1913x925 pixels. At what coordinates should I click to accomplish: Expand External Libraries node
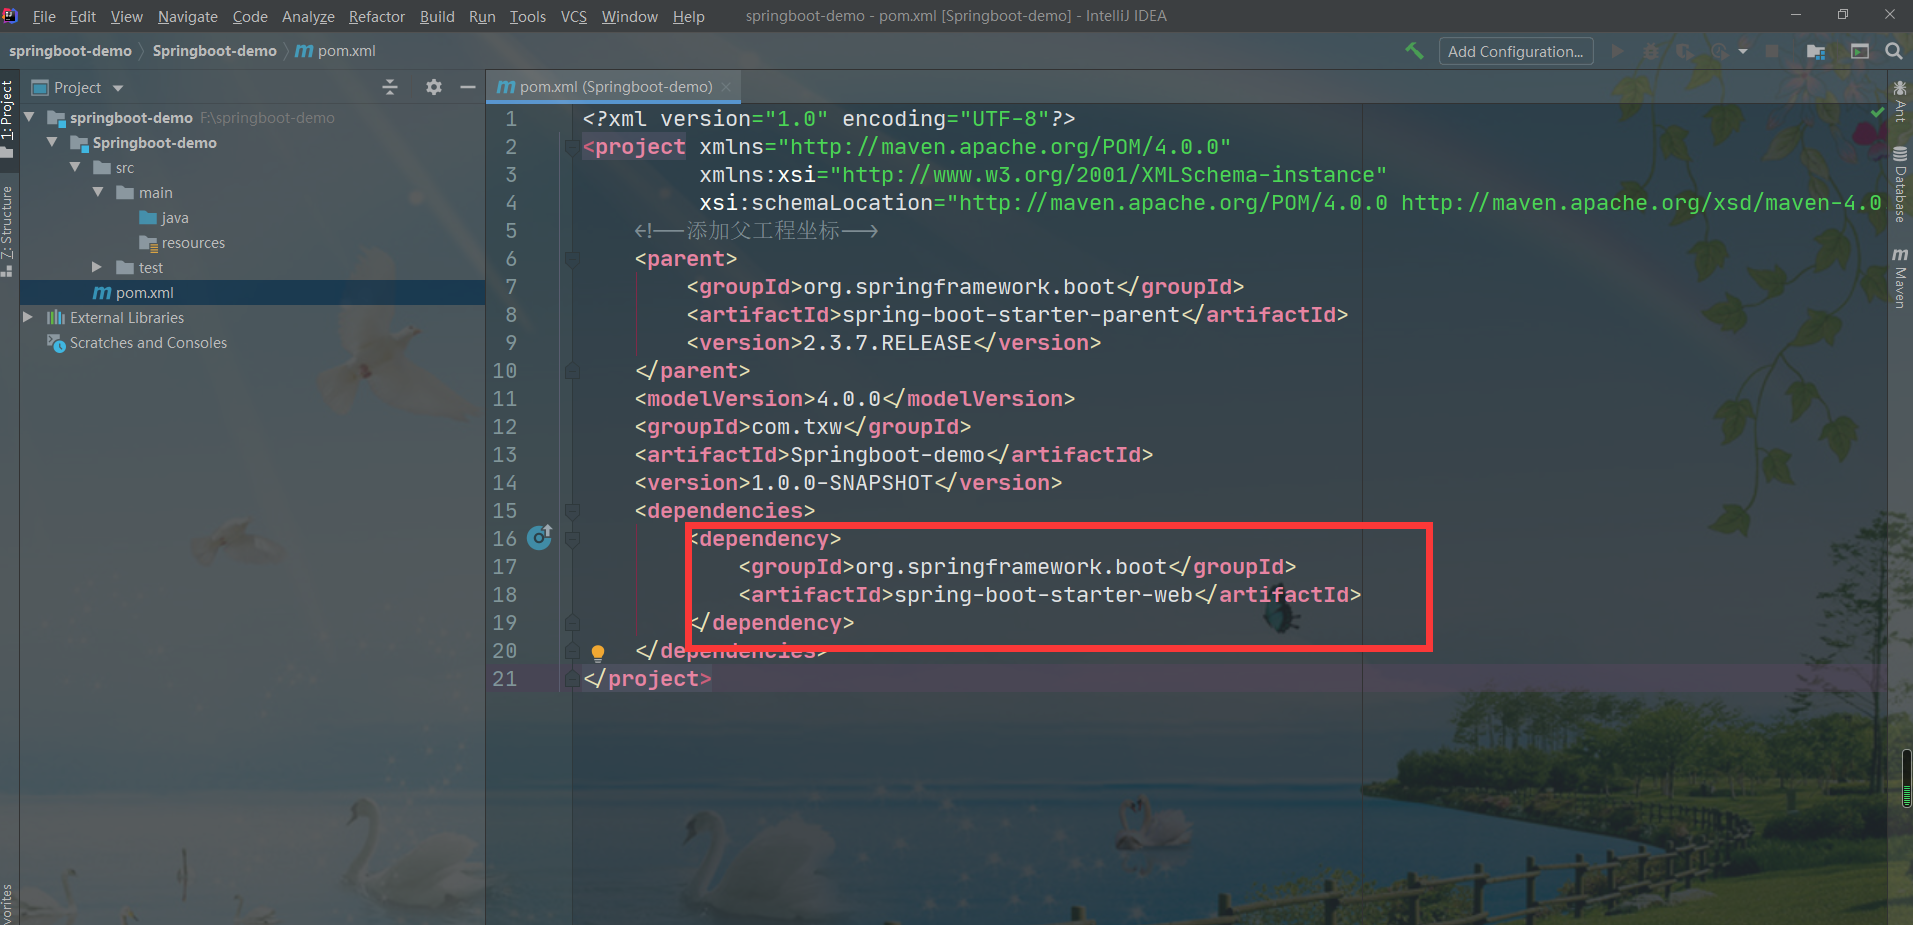[28, 317]
